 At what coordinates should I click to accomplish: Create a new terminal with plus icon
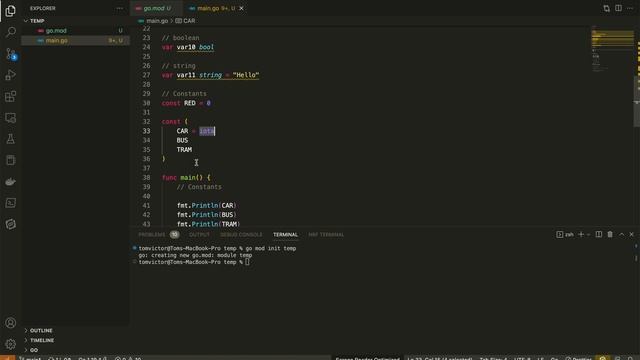(x=581, y=234)
